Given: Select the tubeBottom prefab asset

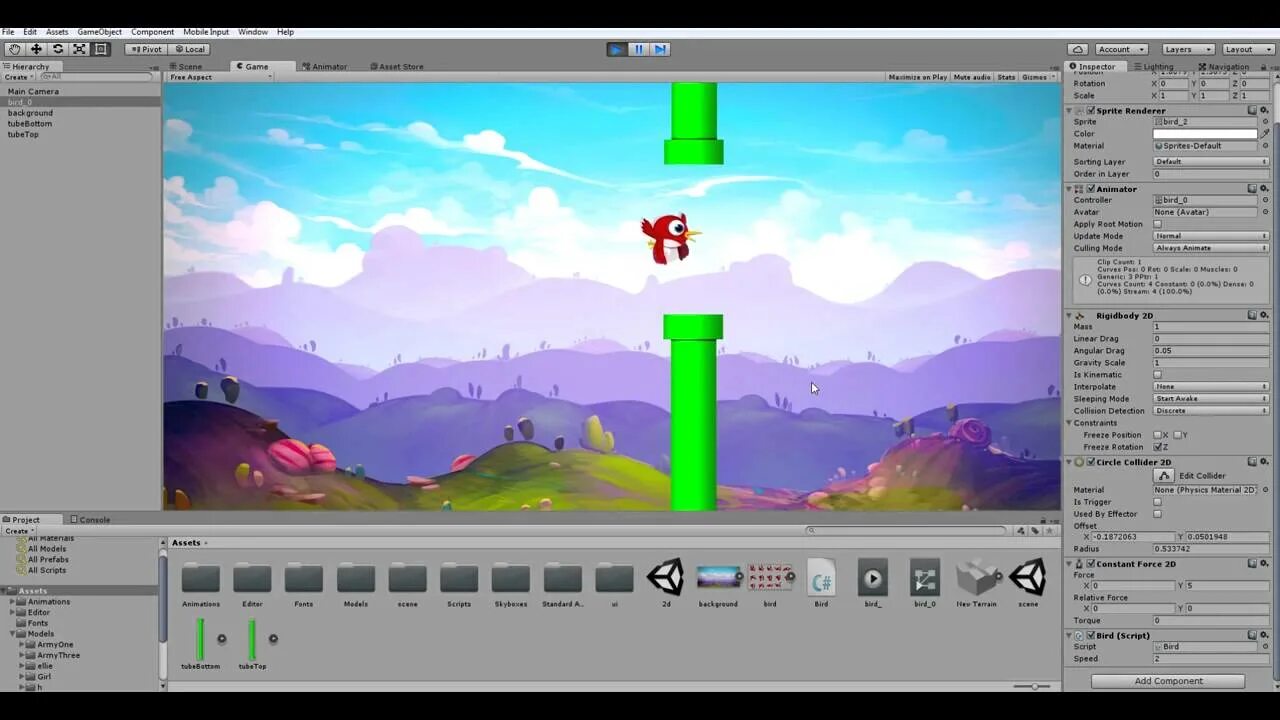Looking at the screenshot, I should [x=201, y=645].
